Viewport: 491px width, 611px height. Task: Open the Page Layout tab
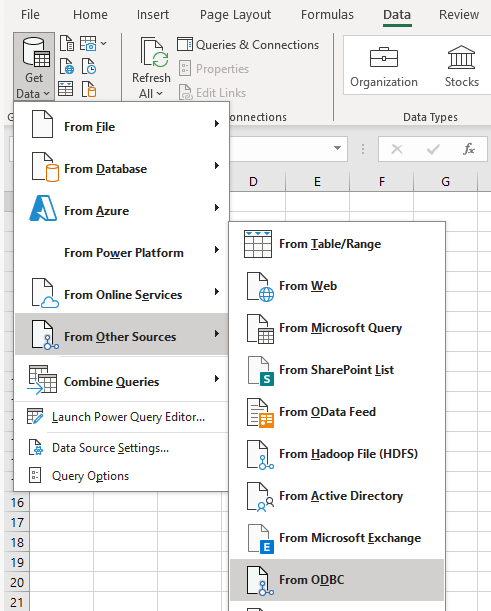pos(235,15)
